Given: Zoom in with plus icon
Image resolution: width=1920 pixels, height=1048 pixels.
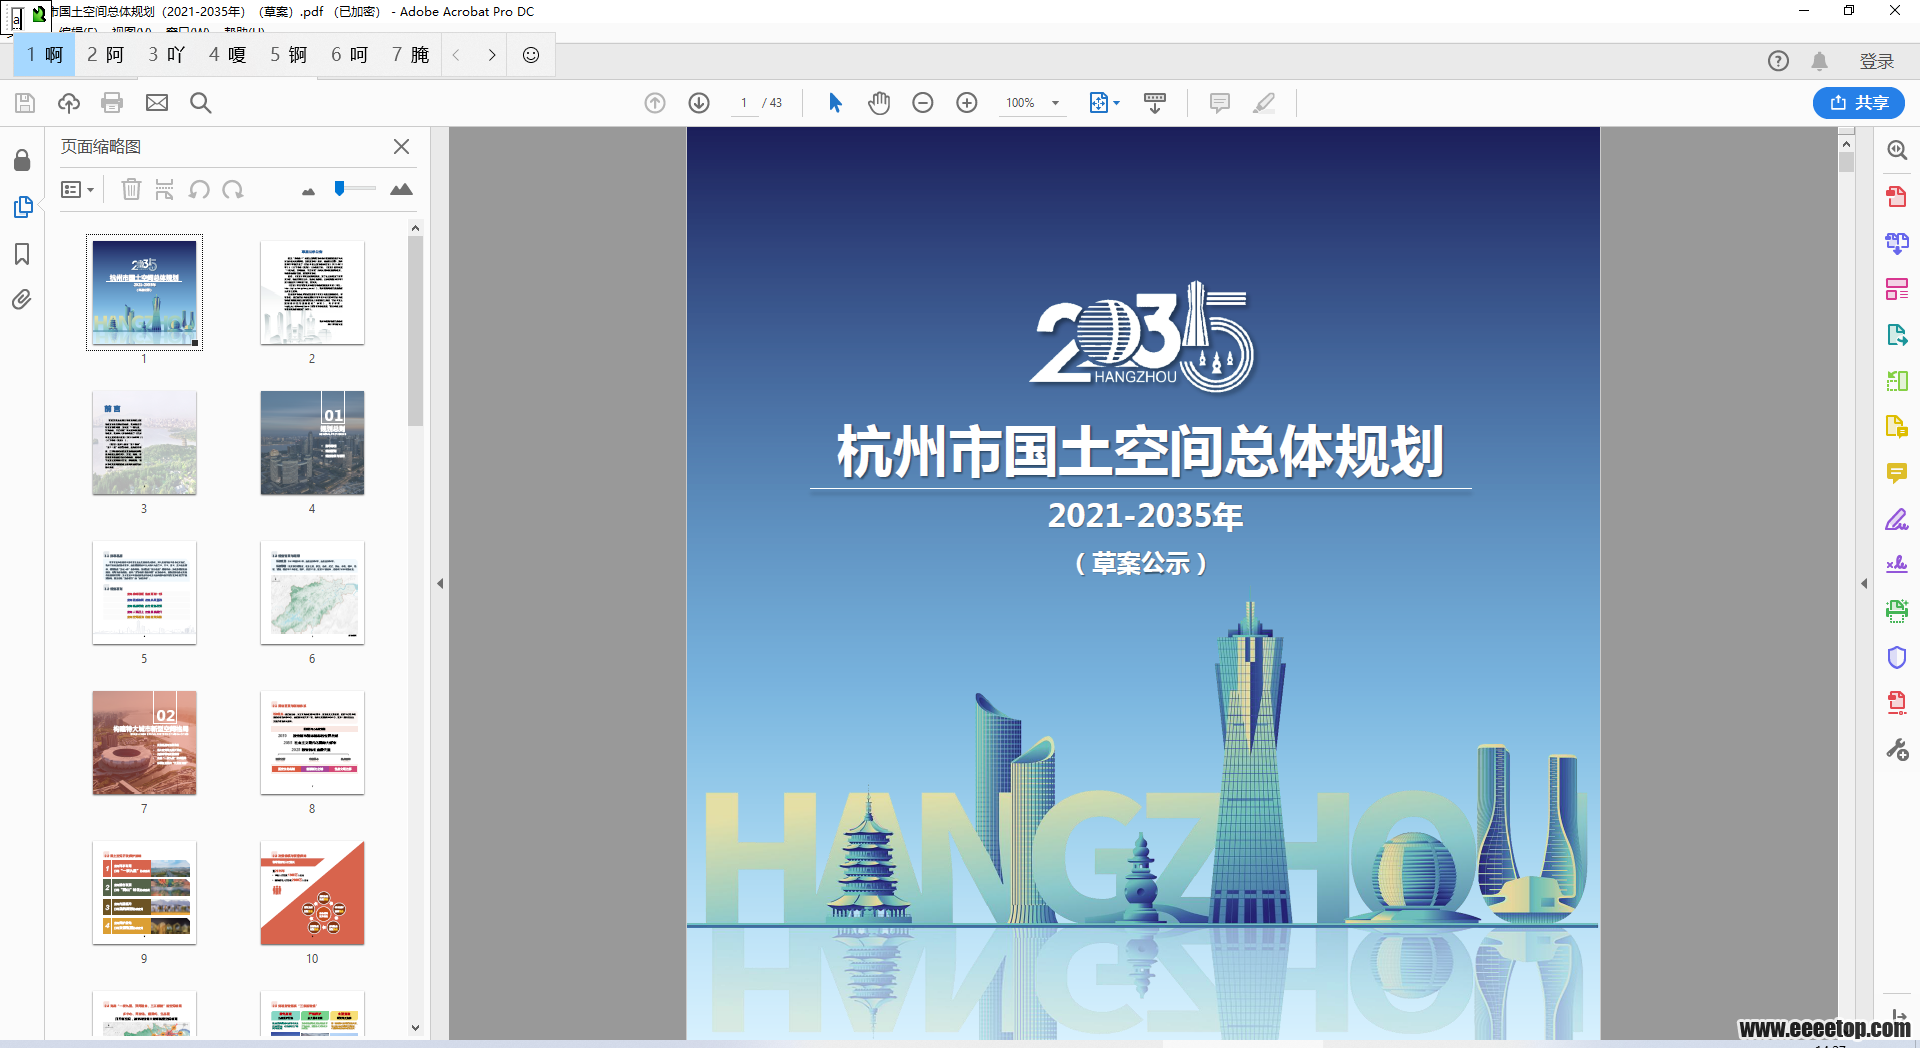Looking at the screenshot, I should pyautogui.click(x=967, y=103).
